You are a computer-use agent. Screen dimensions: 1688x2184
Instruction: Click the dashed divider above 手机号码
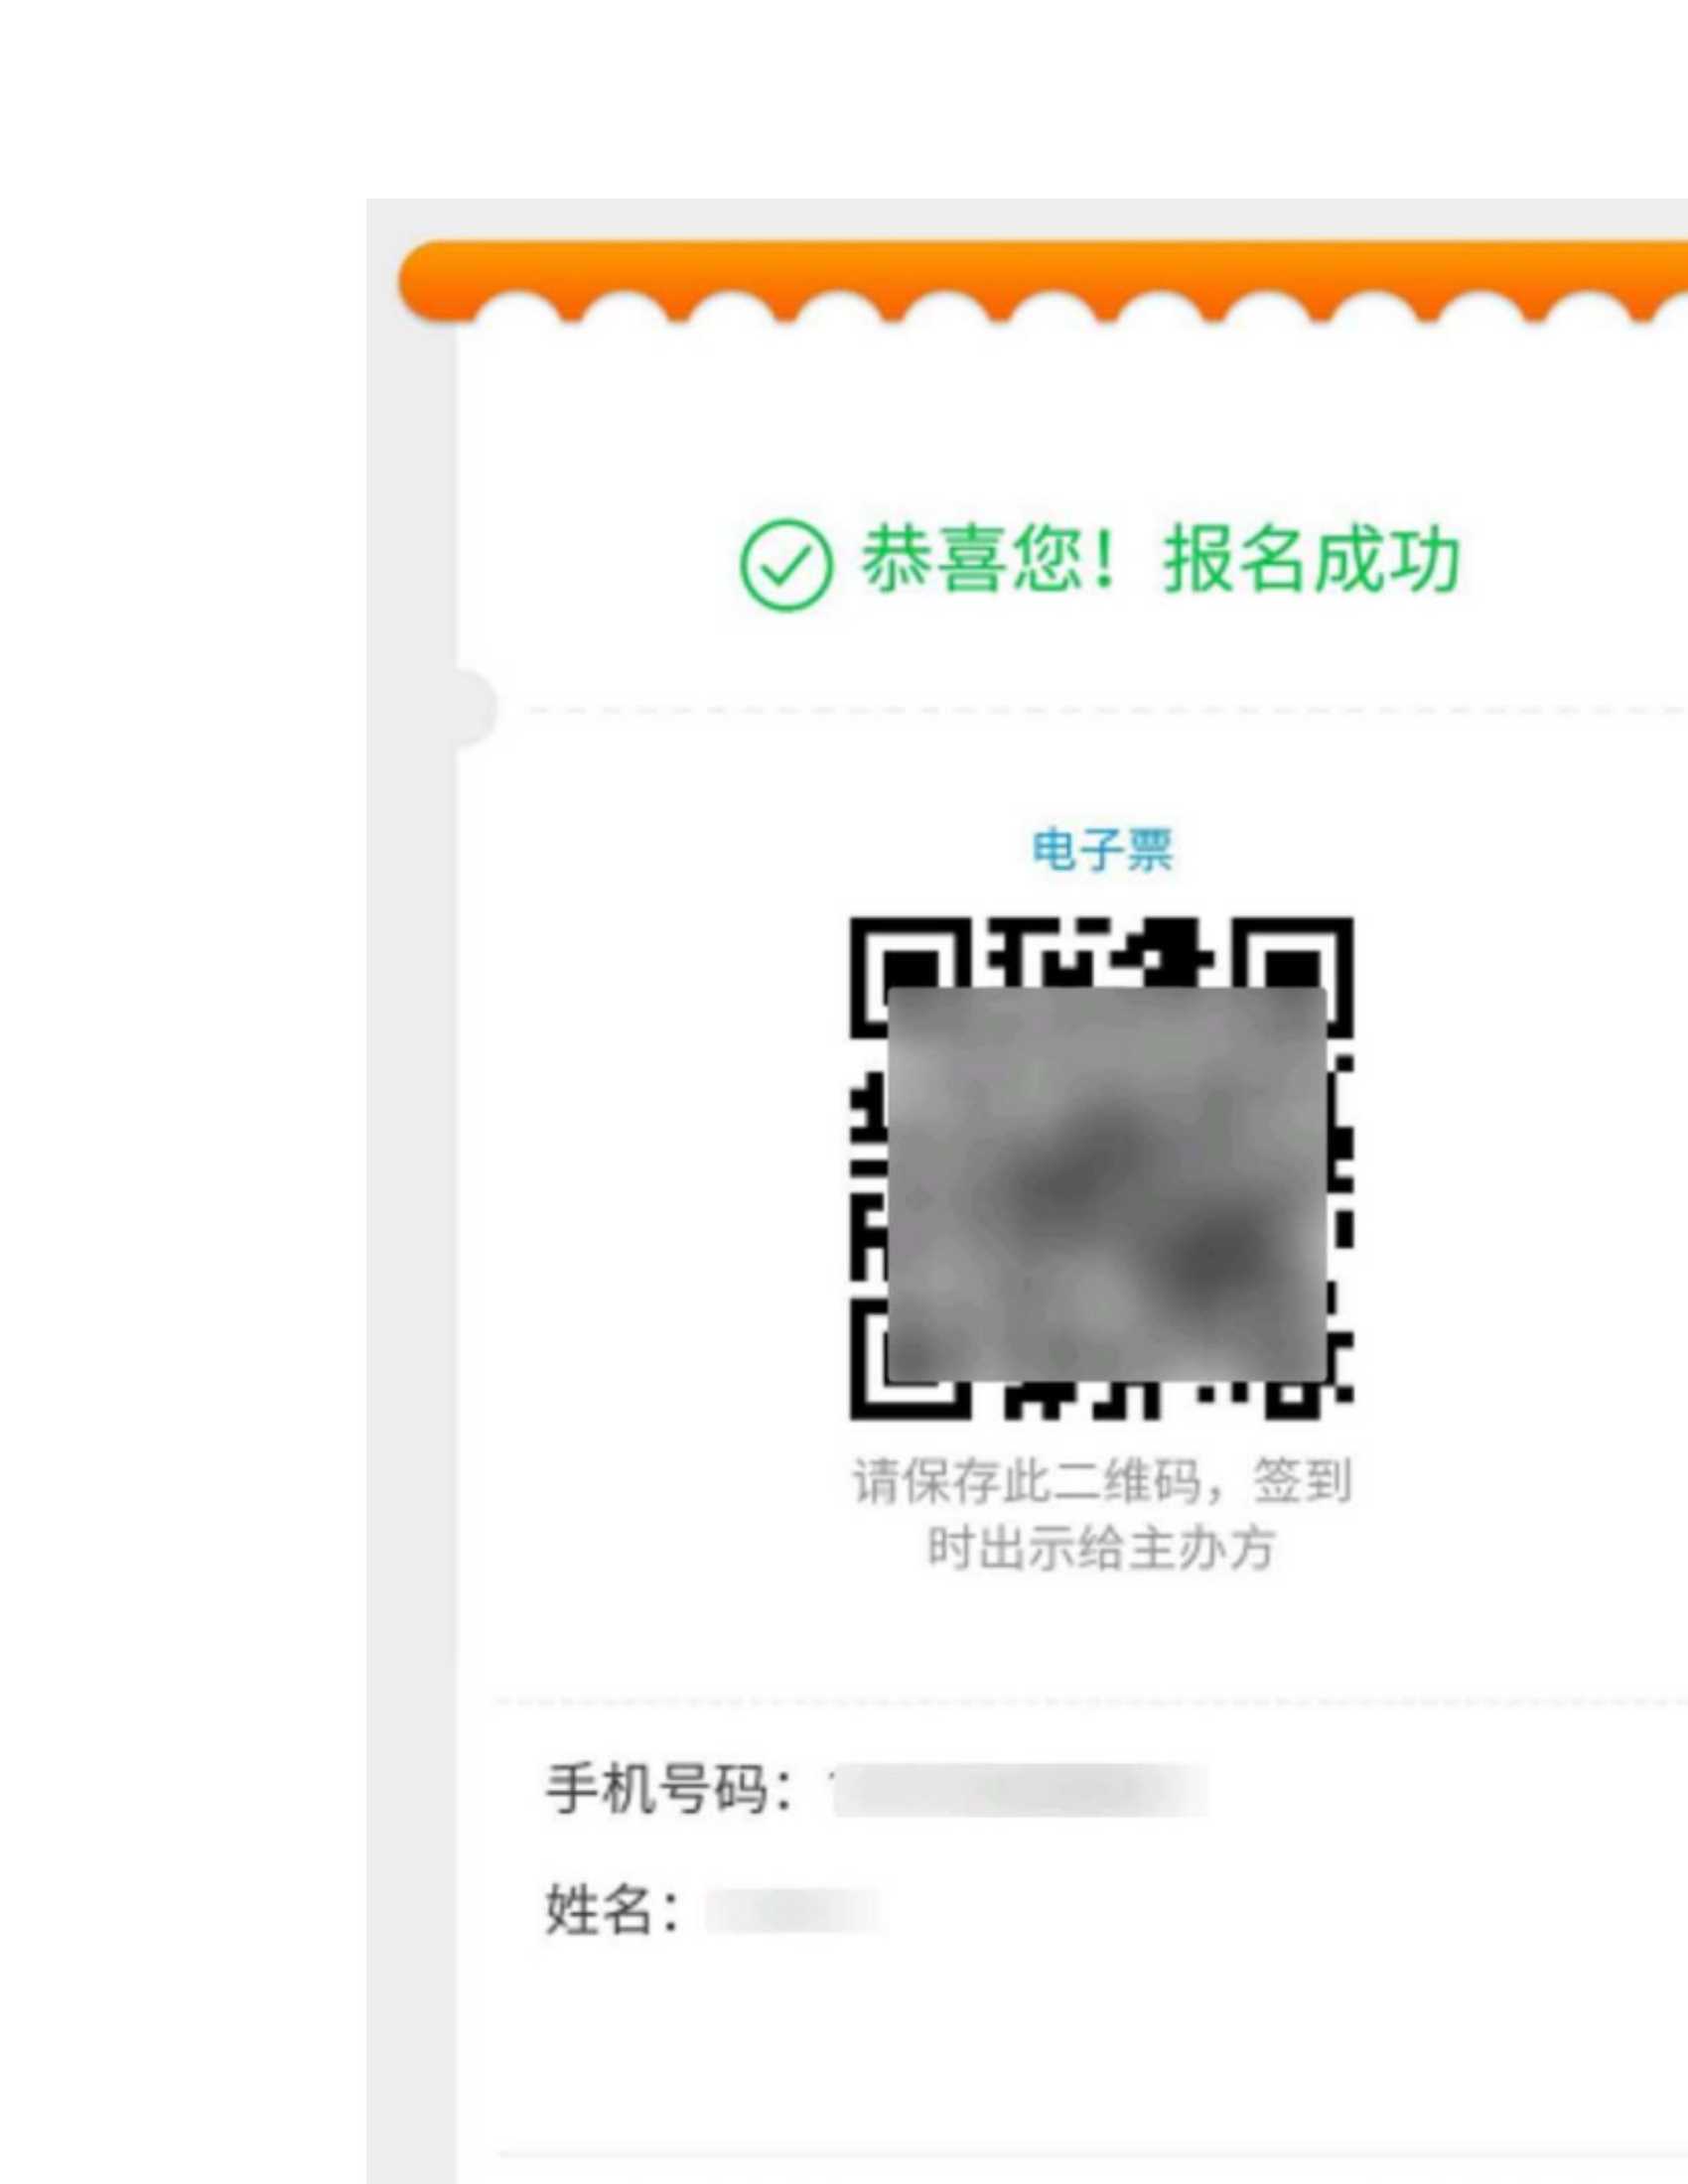point(1091,1700)
